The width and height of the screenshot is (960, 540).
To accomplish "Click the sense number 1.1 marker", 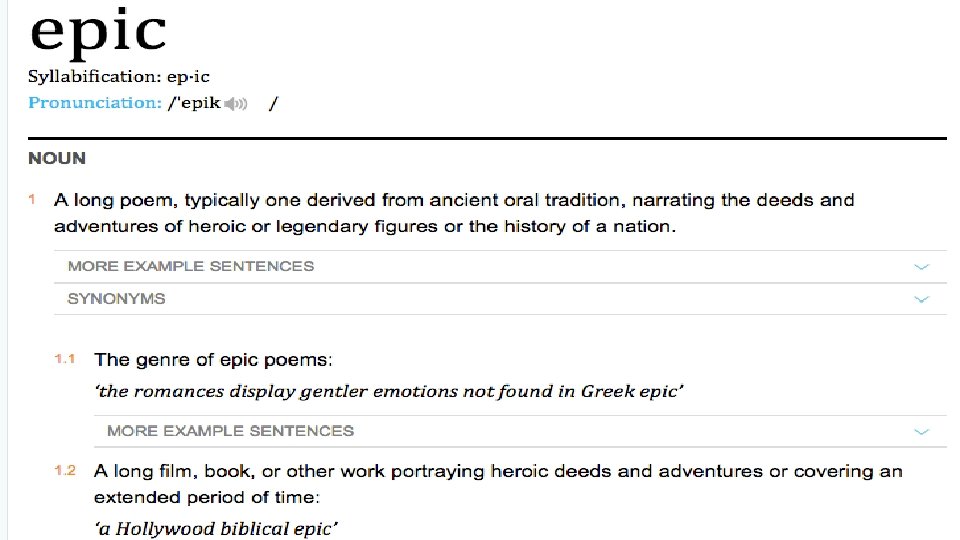I will [65, 358].
